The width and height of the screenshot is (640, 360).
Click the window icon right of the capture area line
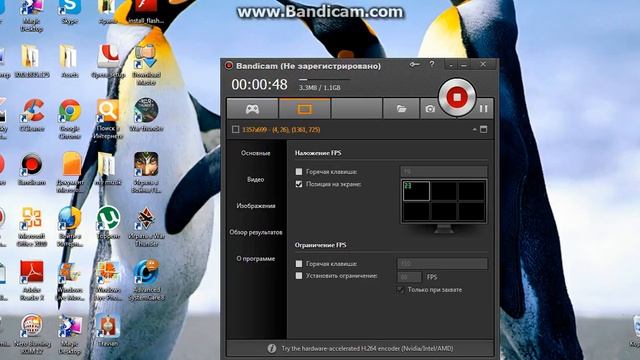pos(484,129)
